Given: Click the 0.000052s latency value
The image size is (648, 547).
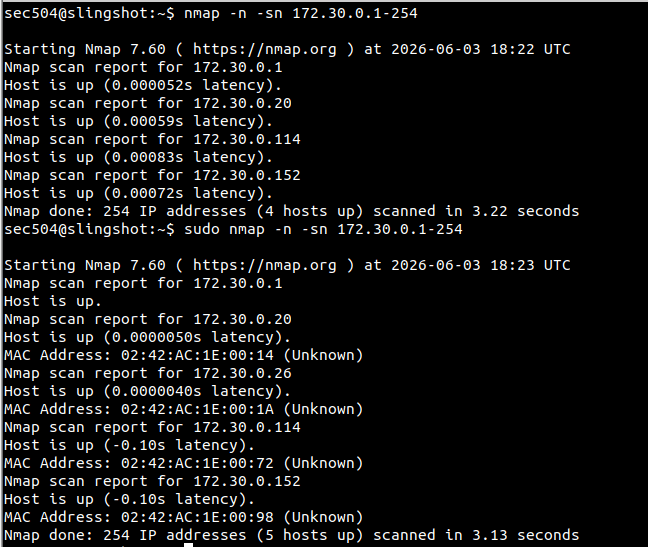Looking at the screenshot, I should (152, 86).
